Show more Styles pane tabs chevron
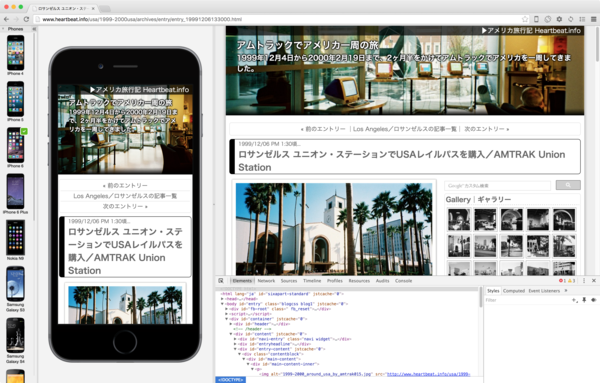The width and height of the screenshot is (600, 383). [x=566, y=291]
